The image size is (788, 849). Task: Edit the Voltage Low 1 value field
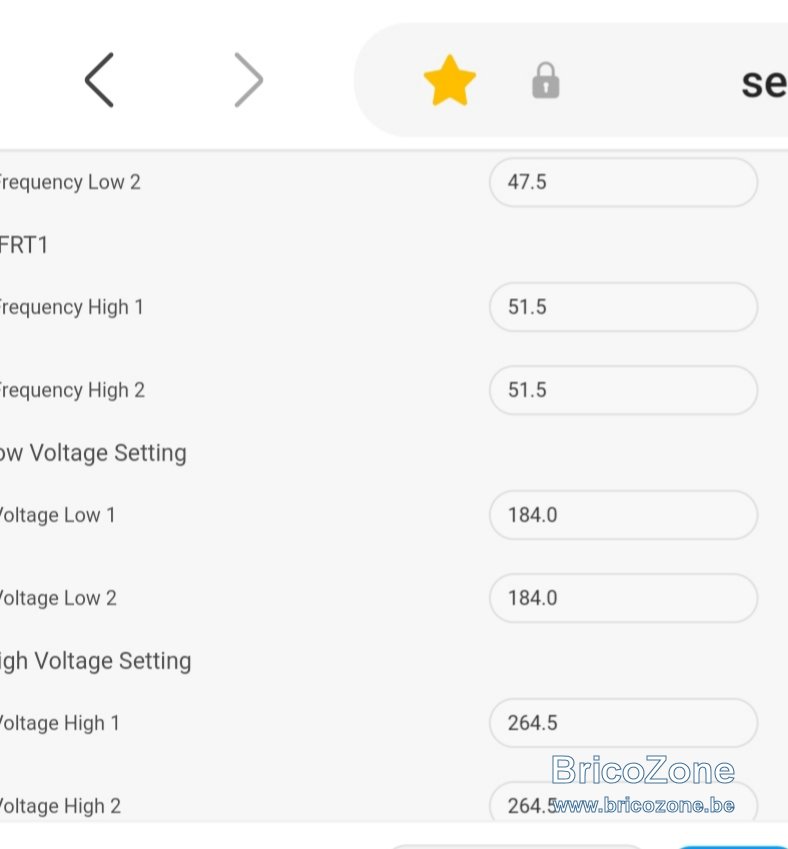click(x=623, y=515)
